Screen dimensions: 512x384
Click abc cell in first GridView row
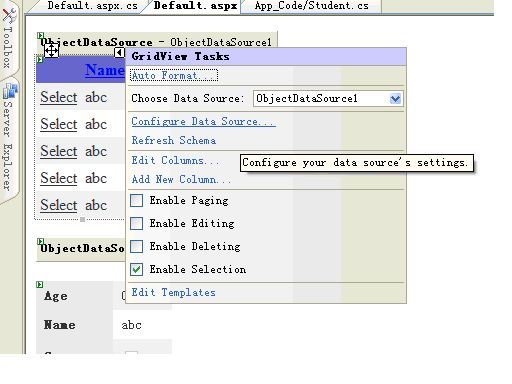coord(96,97)
